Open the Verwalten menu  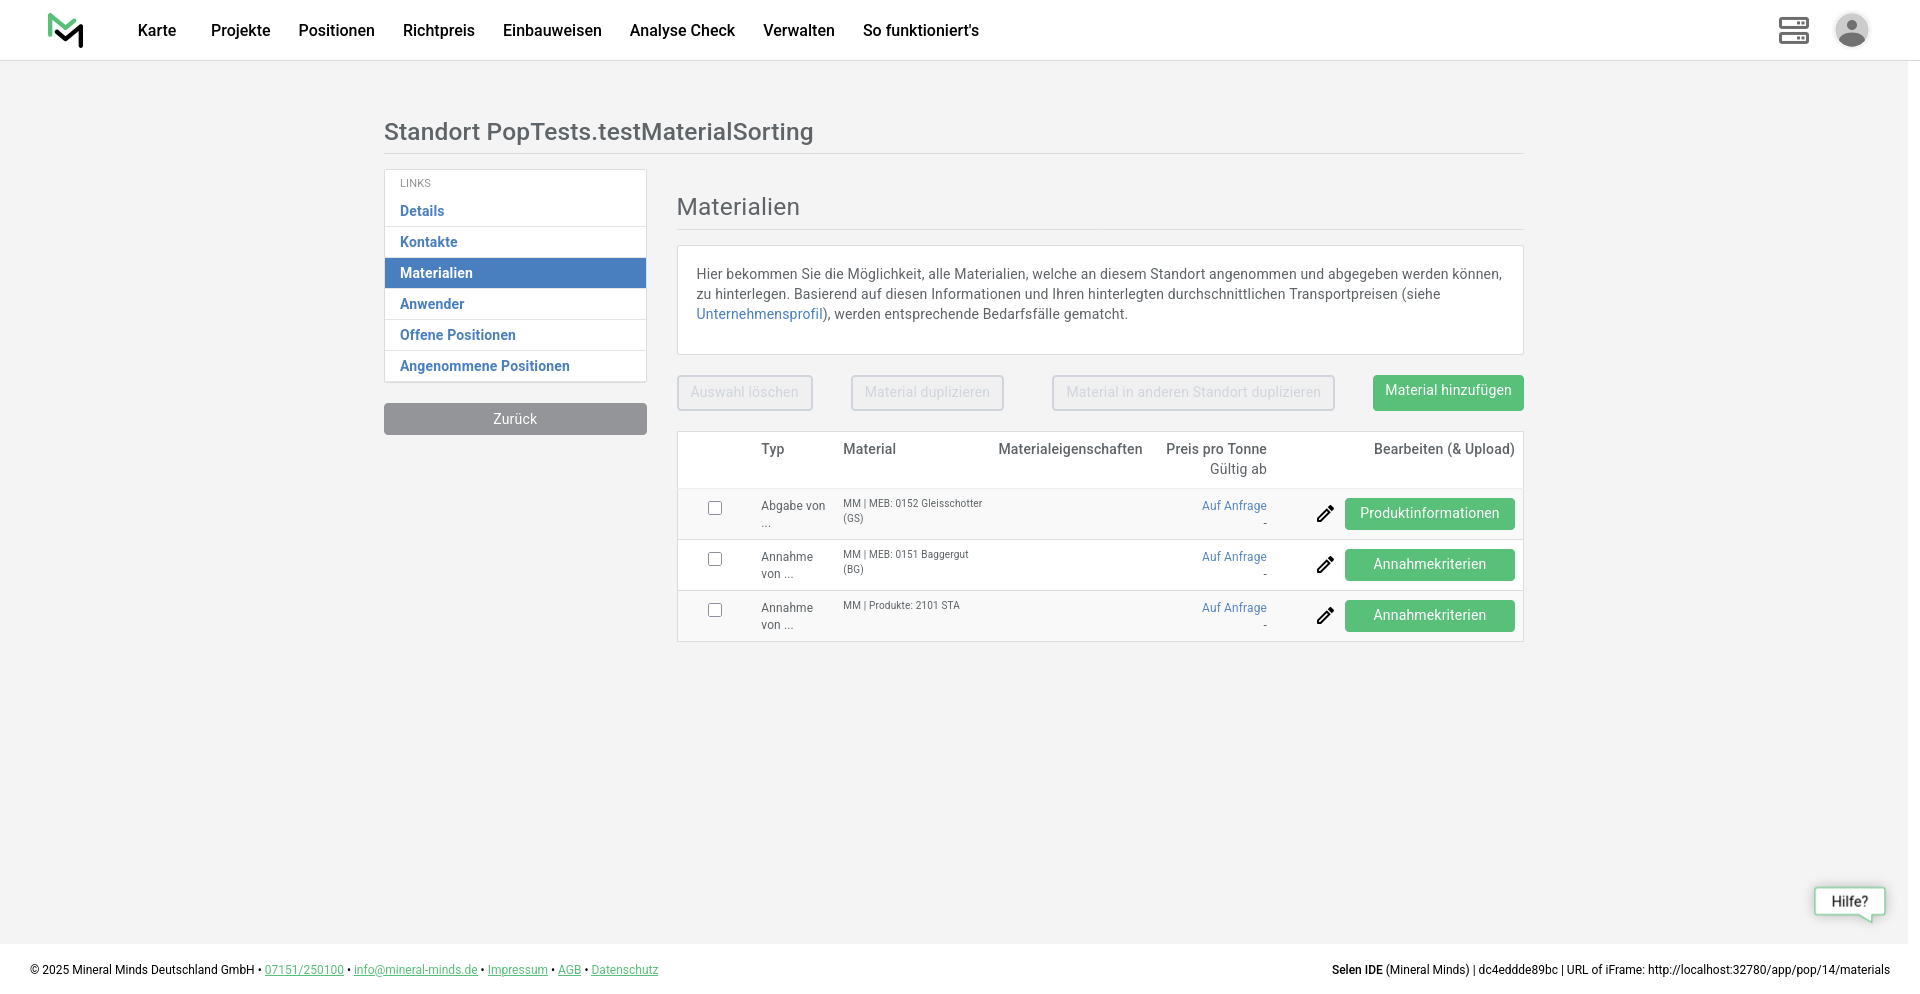[798, 30]
